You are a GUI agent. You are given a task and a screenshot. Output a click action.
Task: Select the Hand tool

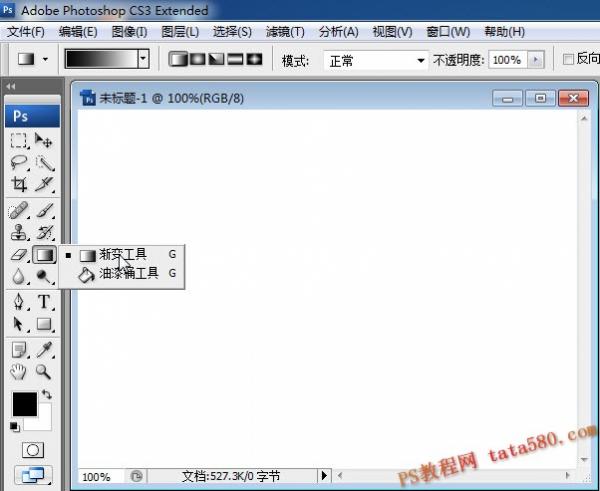point(18,372)
